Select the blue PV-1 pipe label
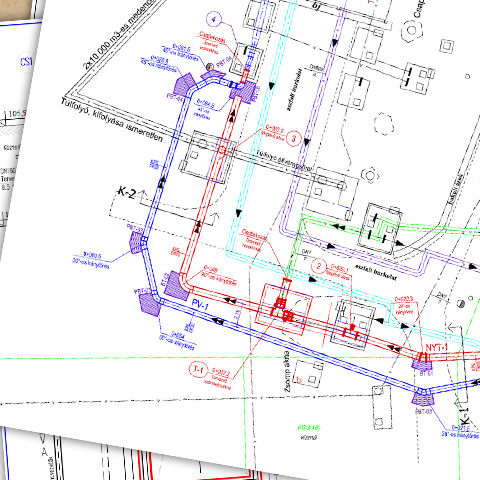The width and height of the screenshot is (480, 480). pos(200,305)
